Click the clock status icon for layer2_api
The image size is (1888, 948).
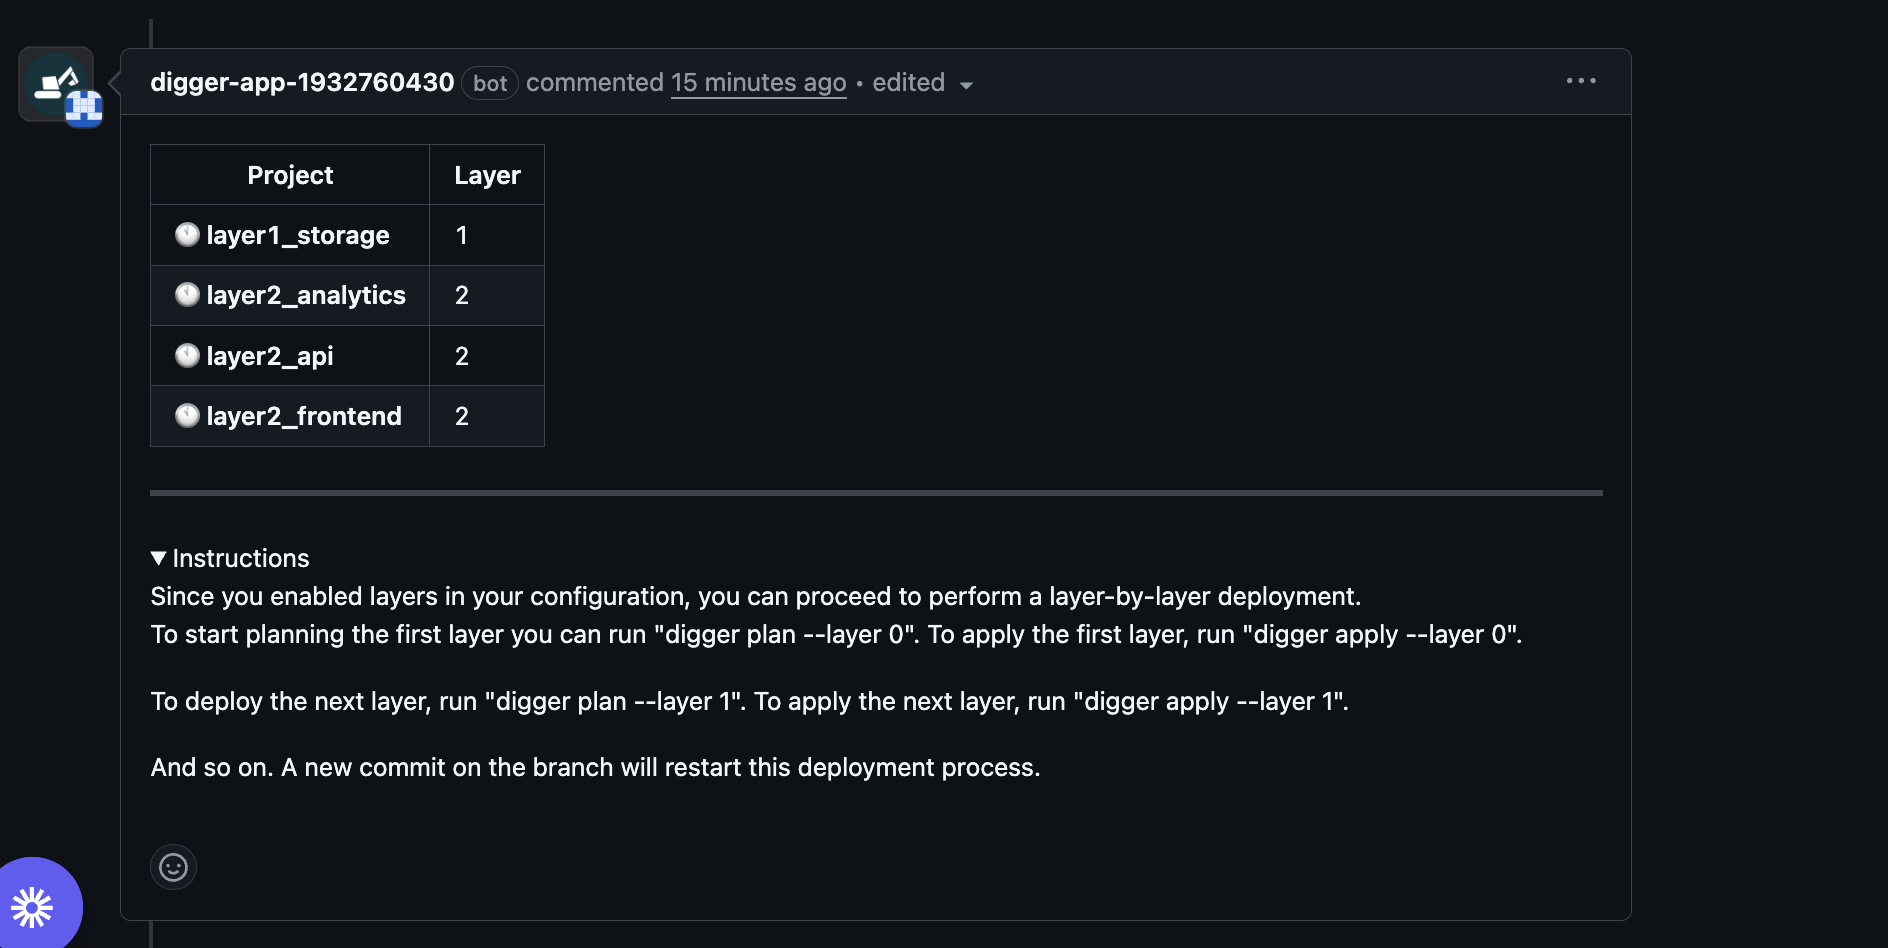(187, 356)
